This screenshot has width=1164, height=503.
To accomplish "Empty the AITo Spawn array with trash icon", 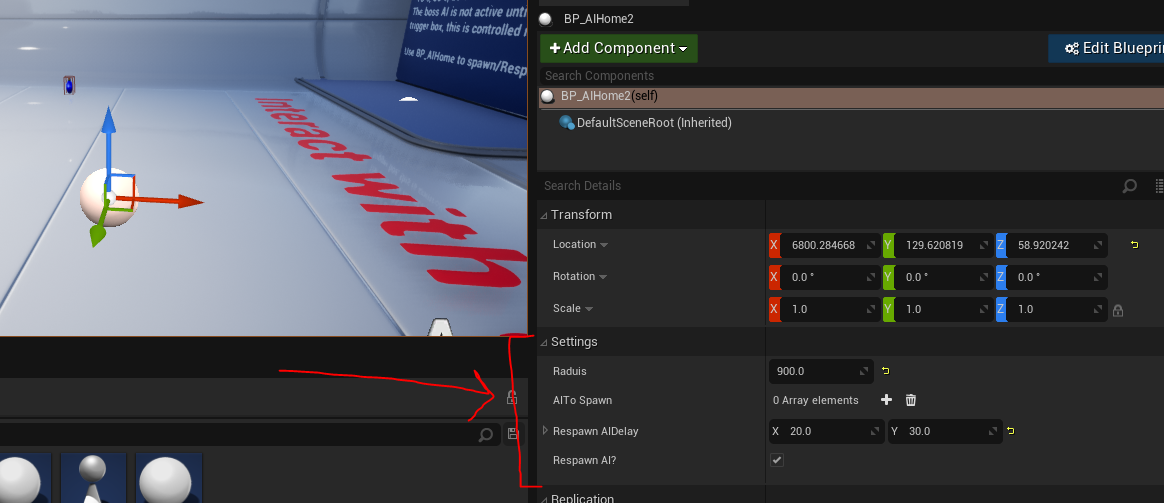I will pos(911,400).
